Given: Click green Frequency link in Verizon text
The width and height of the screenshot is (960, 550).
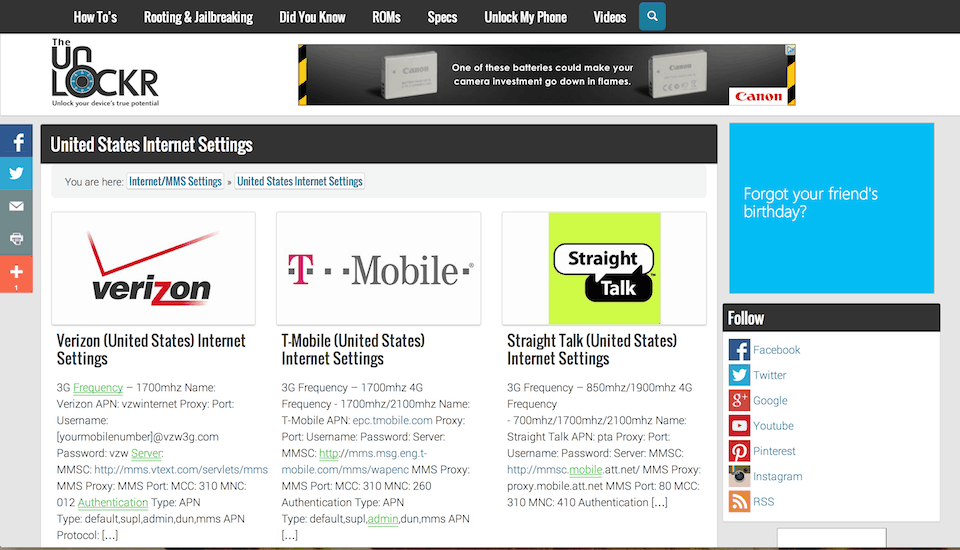Looking at the screenshot, I should click(x=98, y=388).
